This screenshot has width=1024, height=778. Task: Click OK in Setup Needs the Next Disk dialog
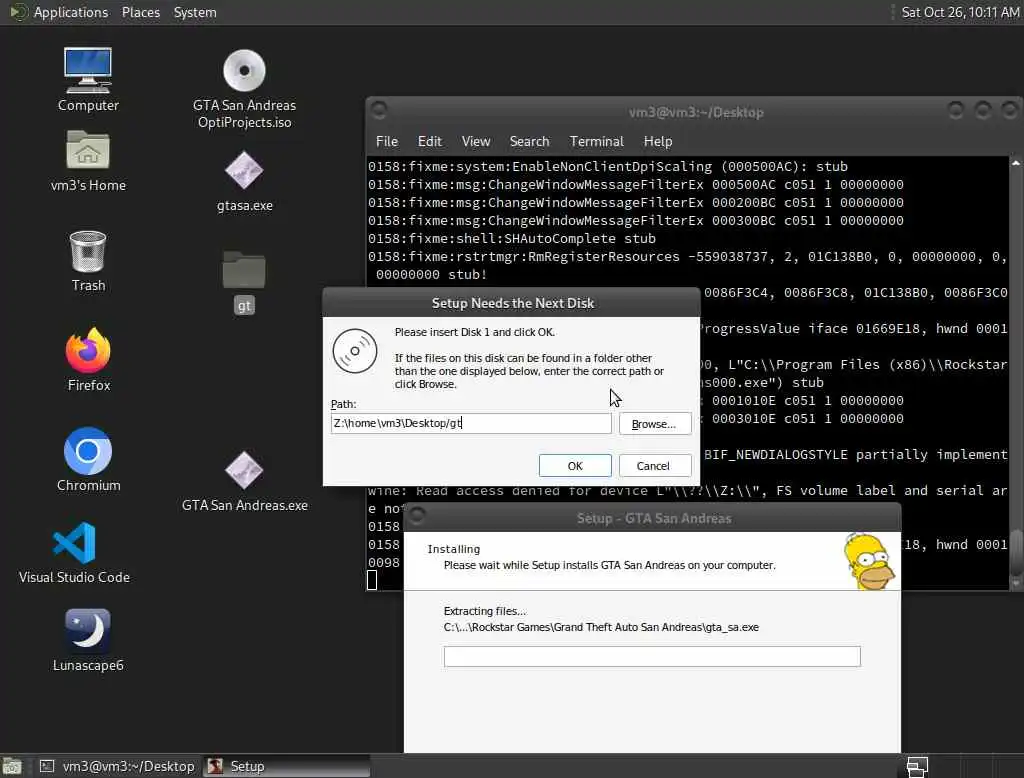pos(575,466)
